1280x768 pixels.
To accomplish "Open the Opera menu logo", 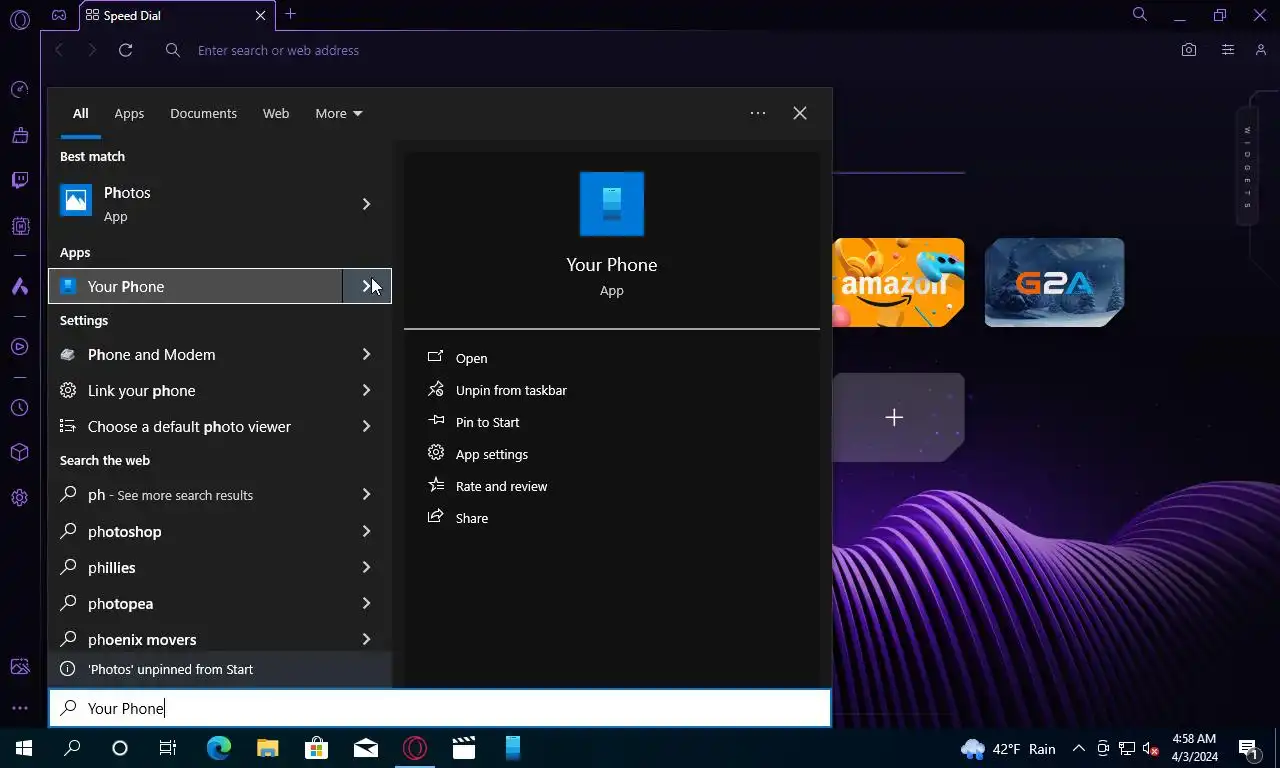I will (19, 18).
